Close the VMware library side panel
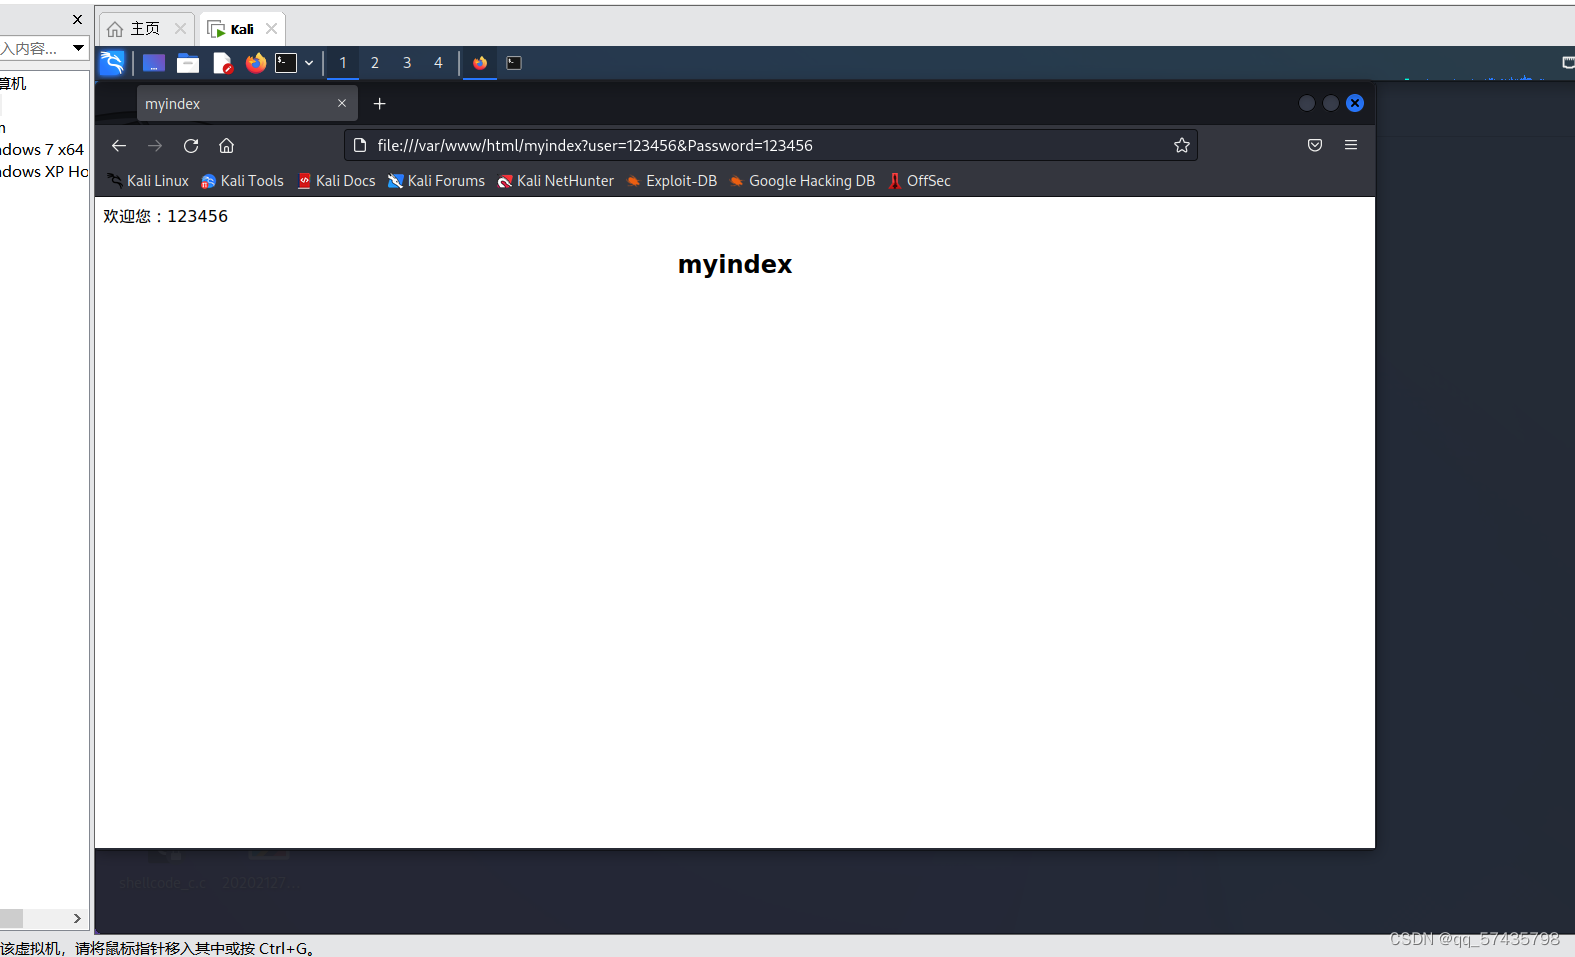The height and width of the screenshot is (957, 1575). [x=77, y=19]
